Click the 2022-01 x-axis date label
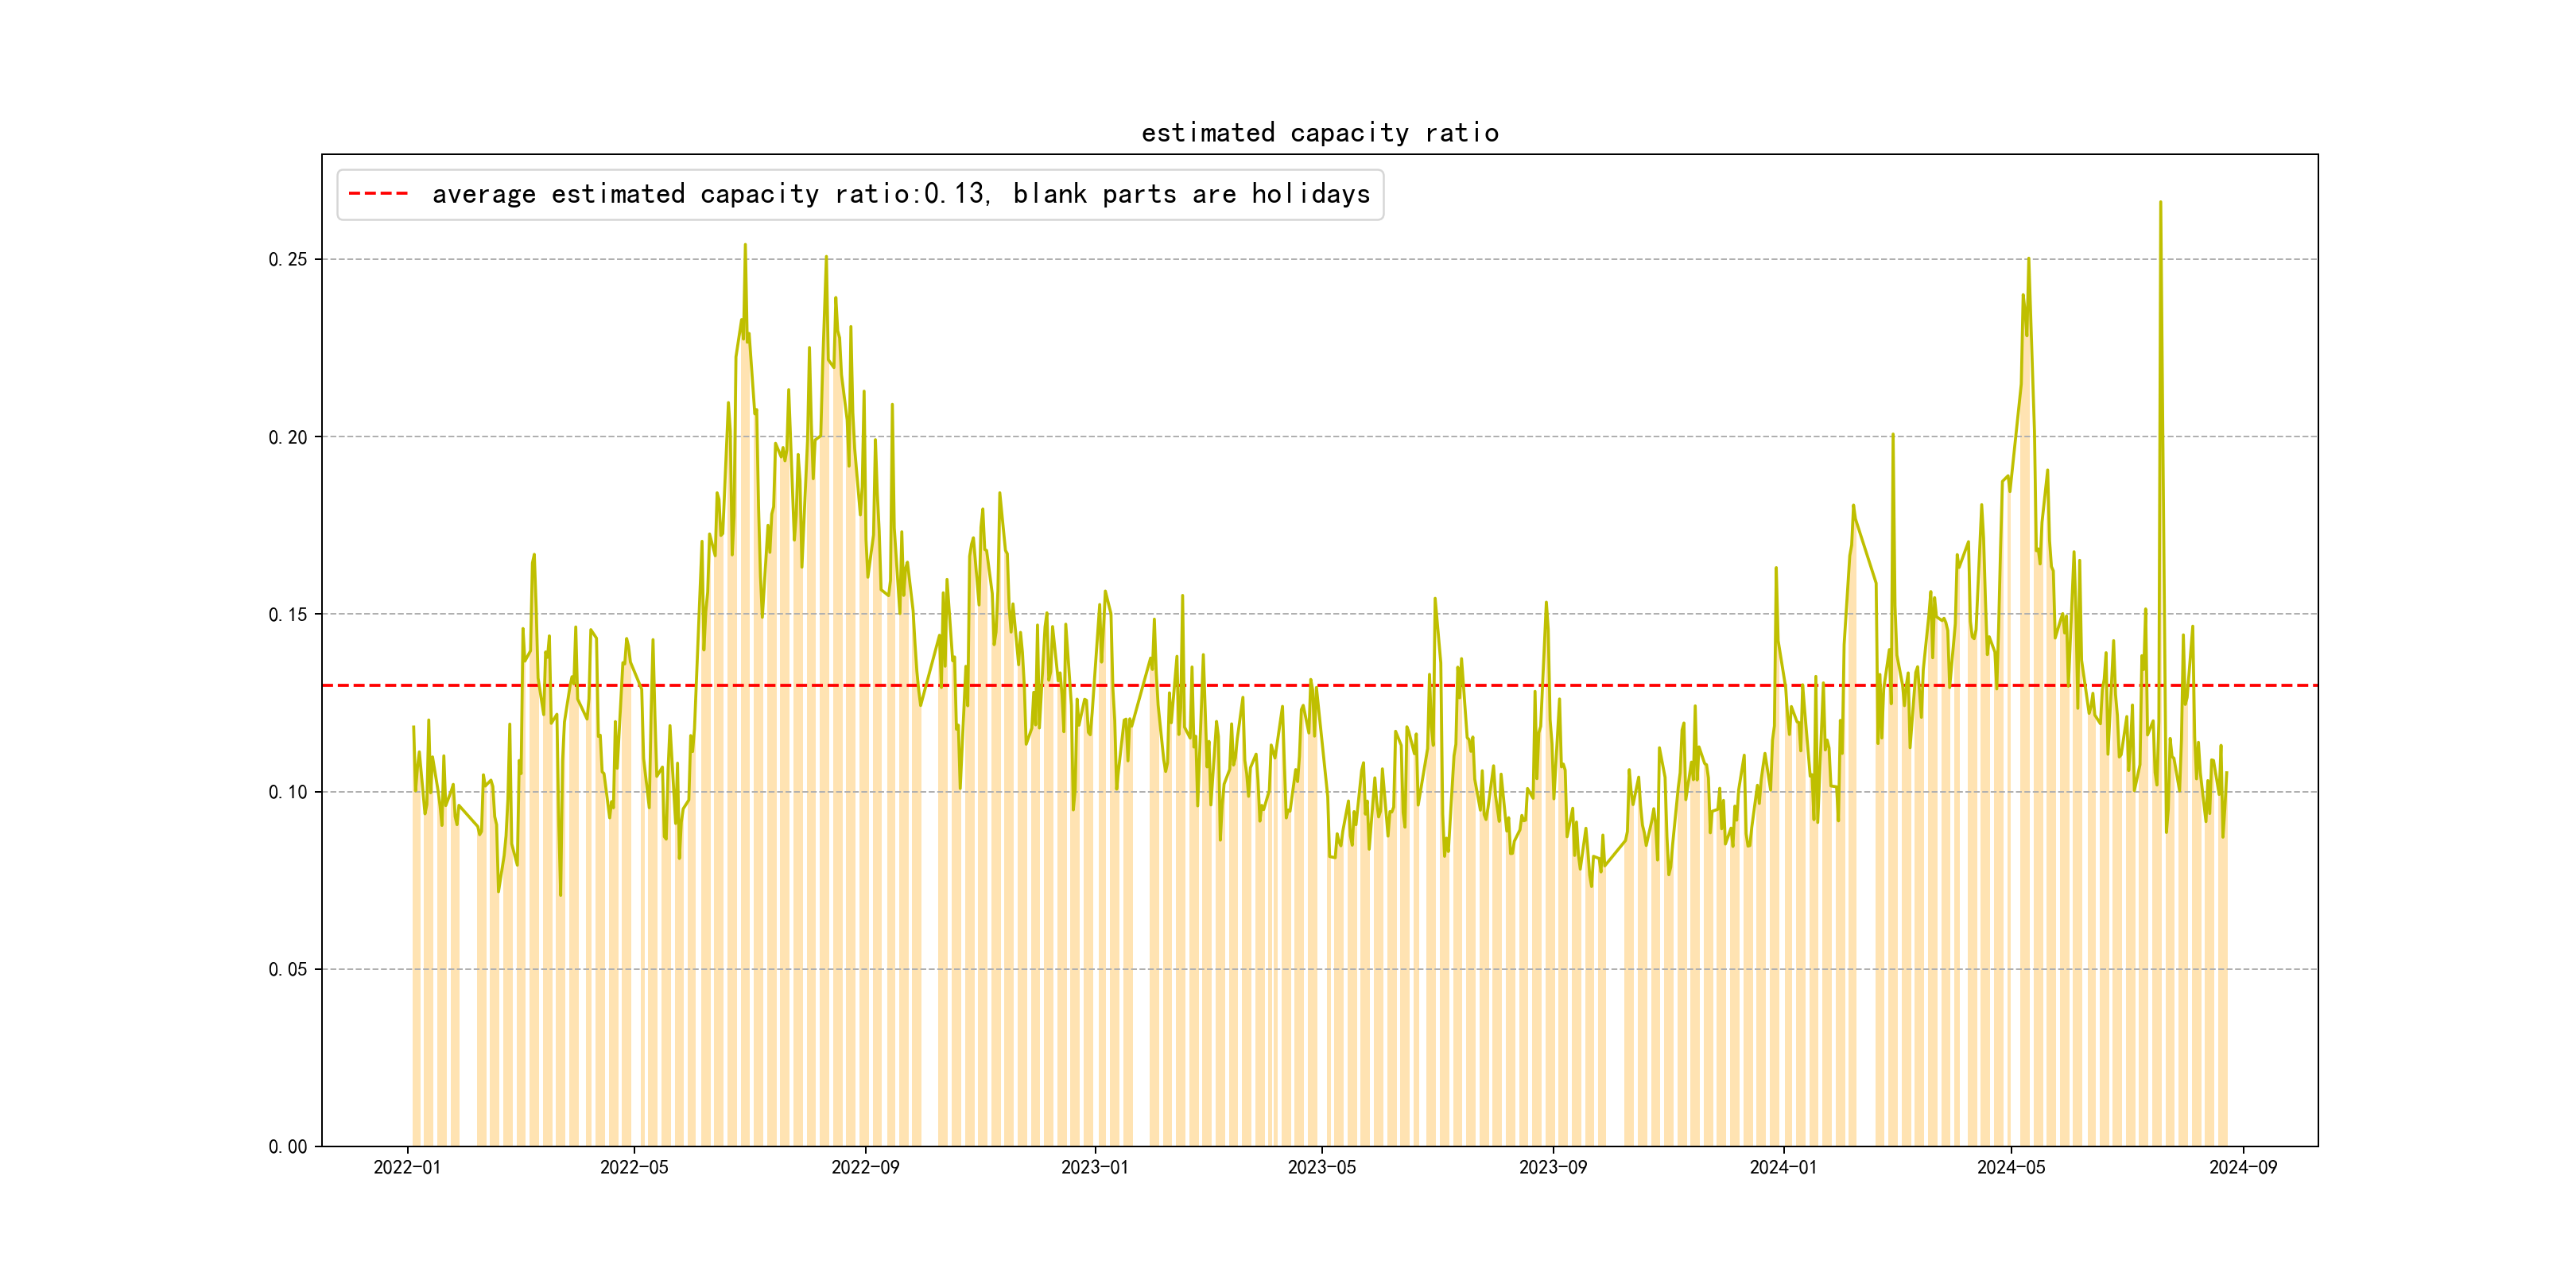This screenshot has height=1288, width=2576. point(407,1168)
